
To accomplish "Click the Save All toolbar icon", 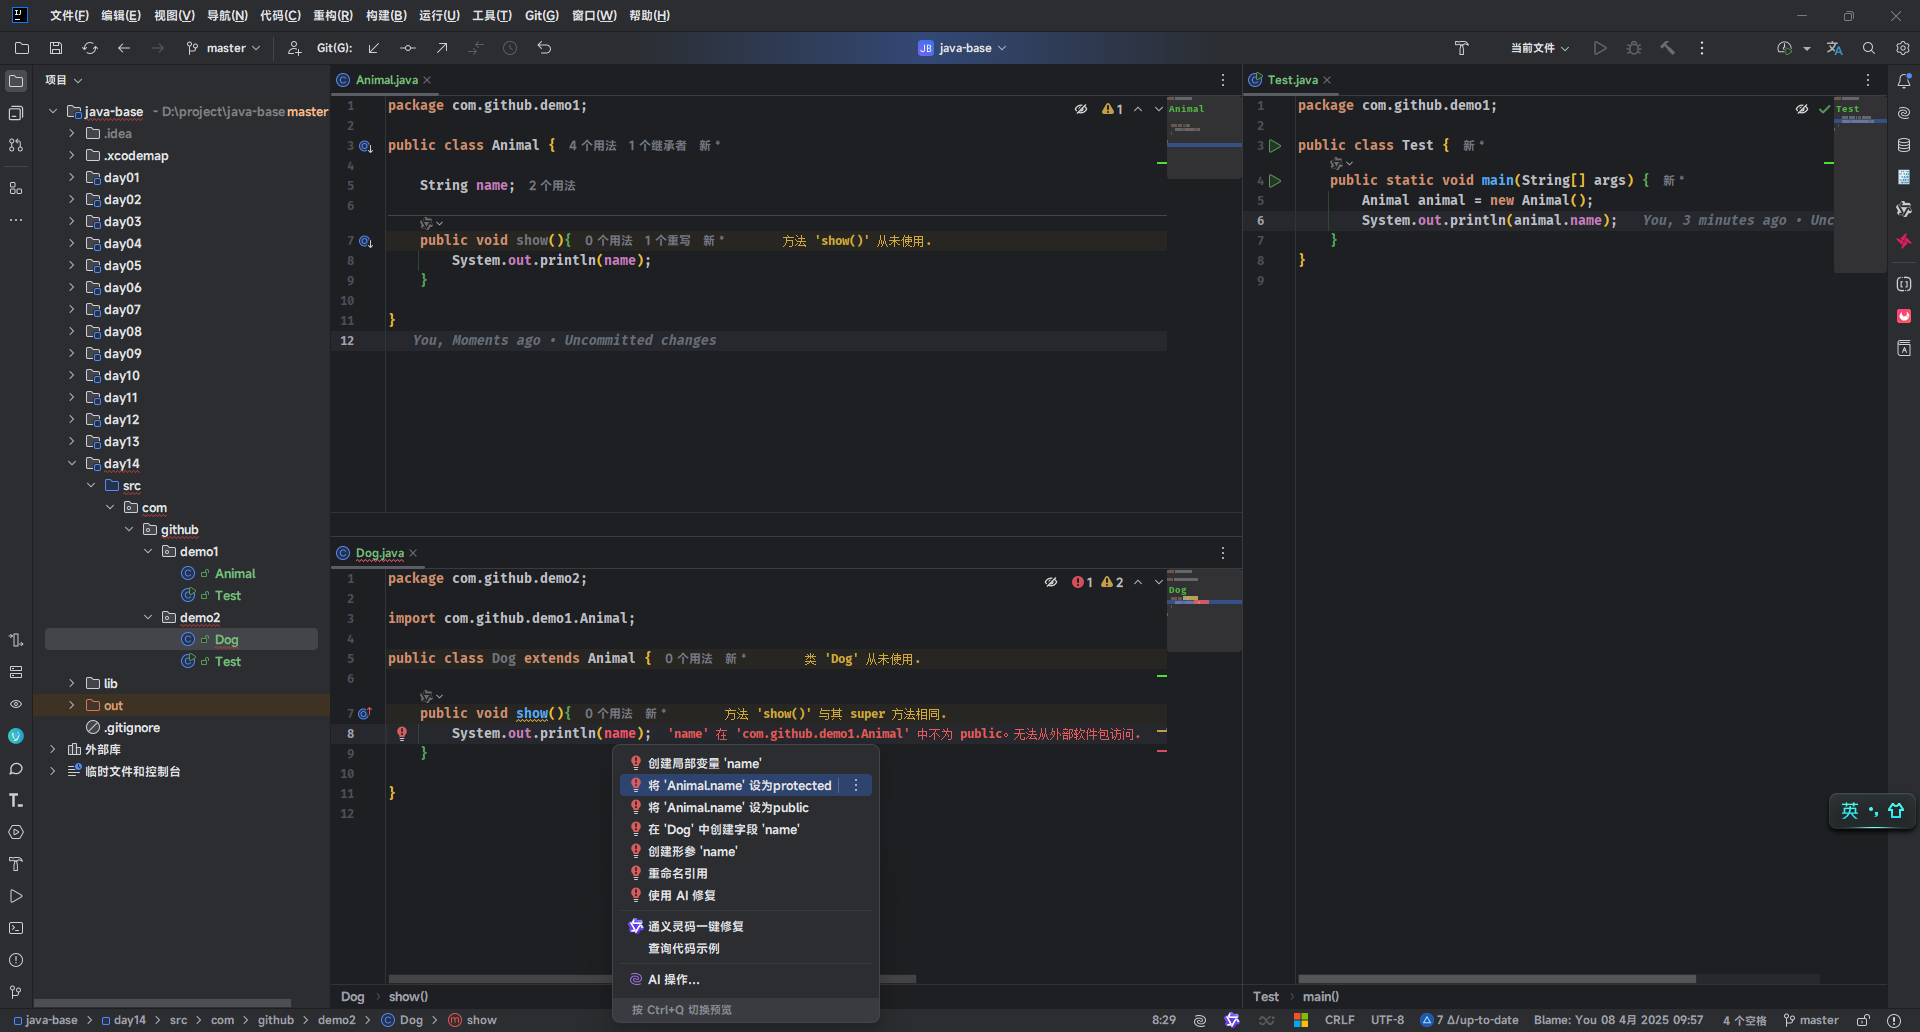I will (56, 48).
